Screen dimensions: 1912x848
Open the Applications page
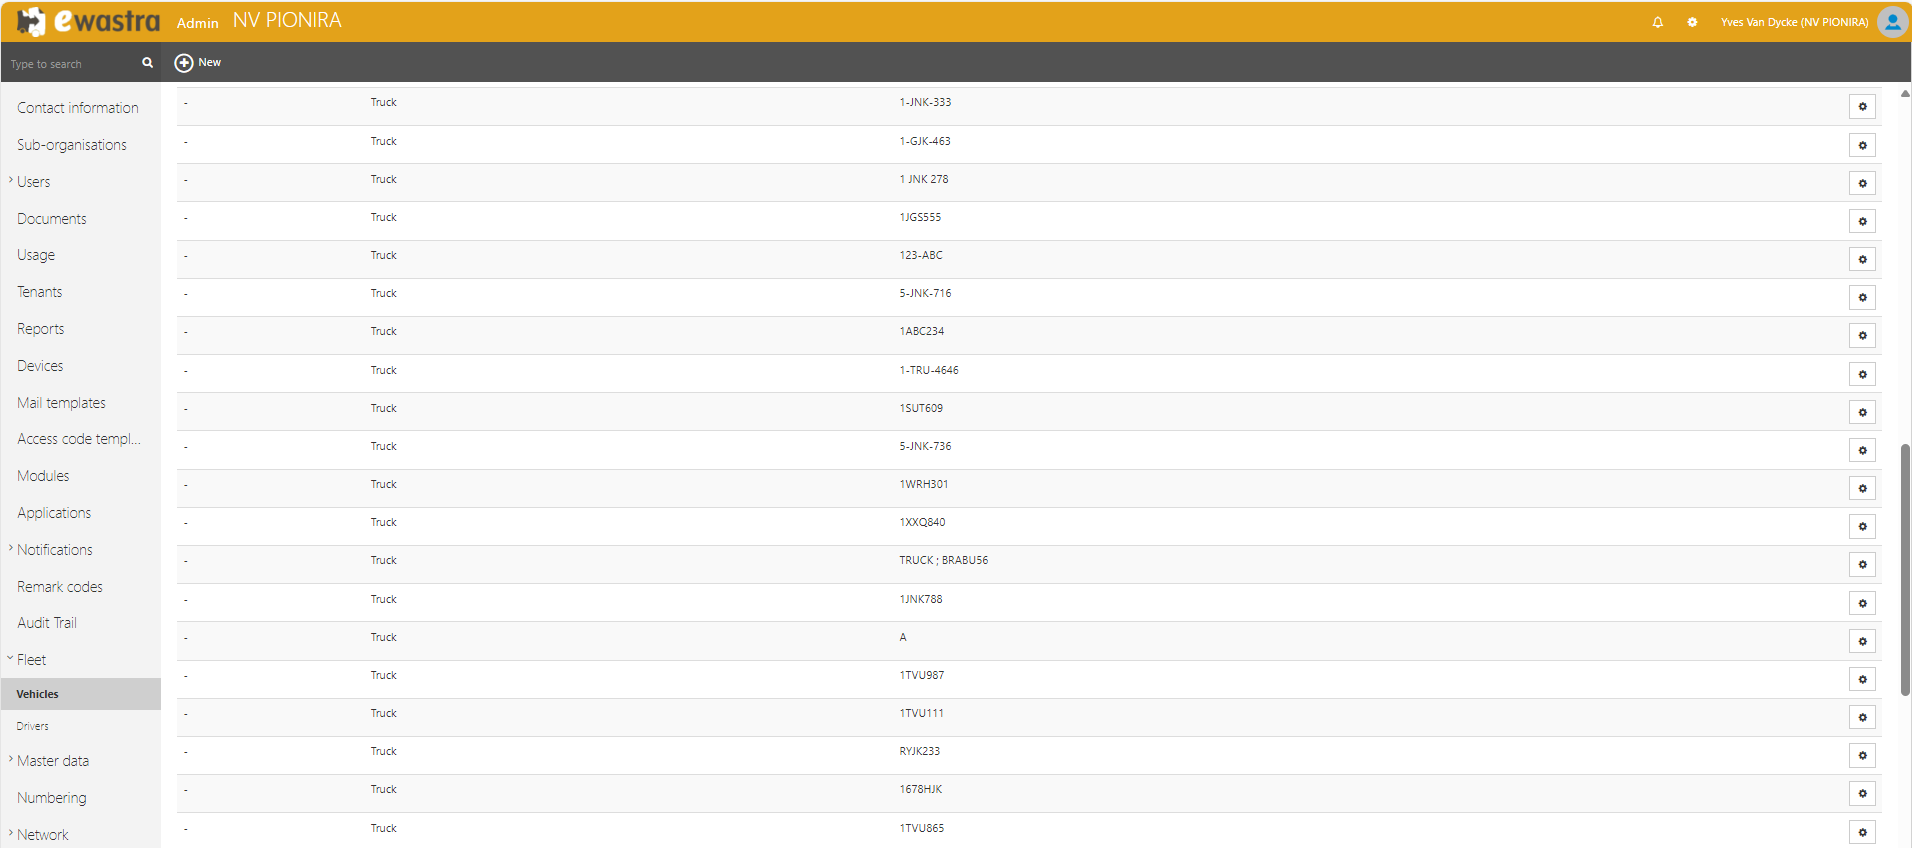(54, 513)
